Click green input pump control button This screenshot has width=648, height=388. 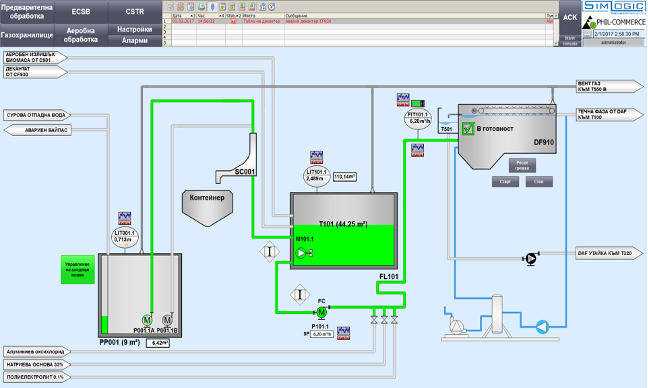point(78,269)
